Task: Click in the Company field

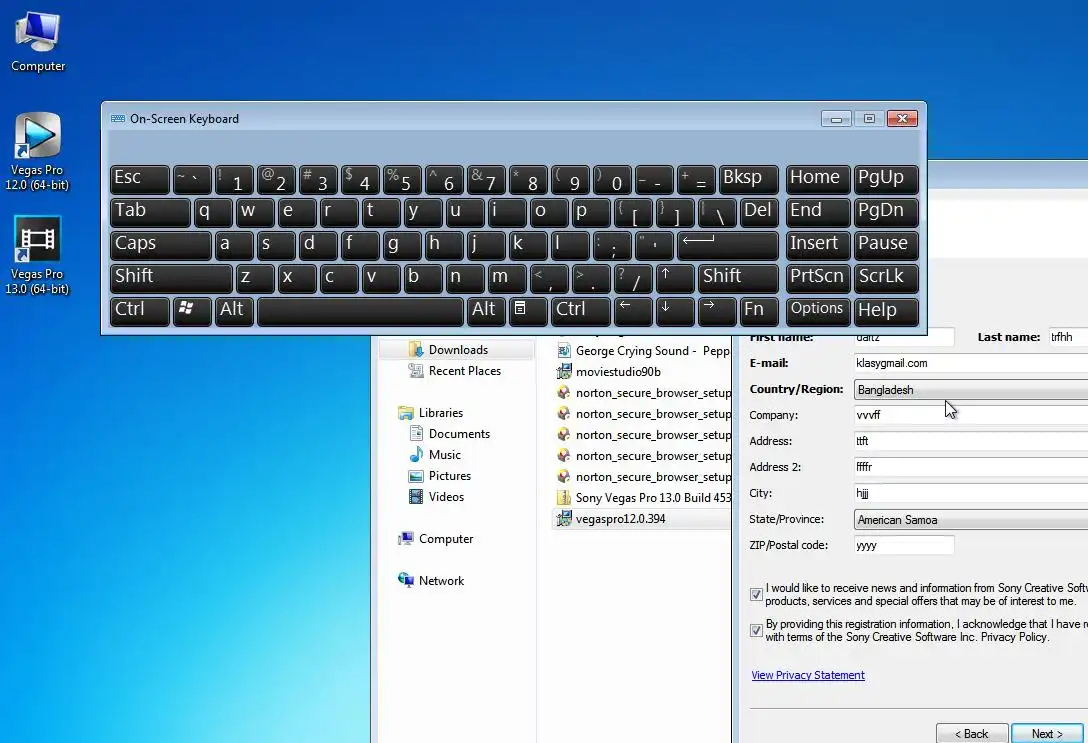Action: tap(971, 415)
